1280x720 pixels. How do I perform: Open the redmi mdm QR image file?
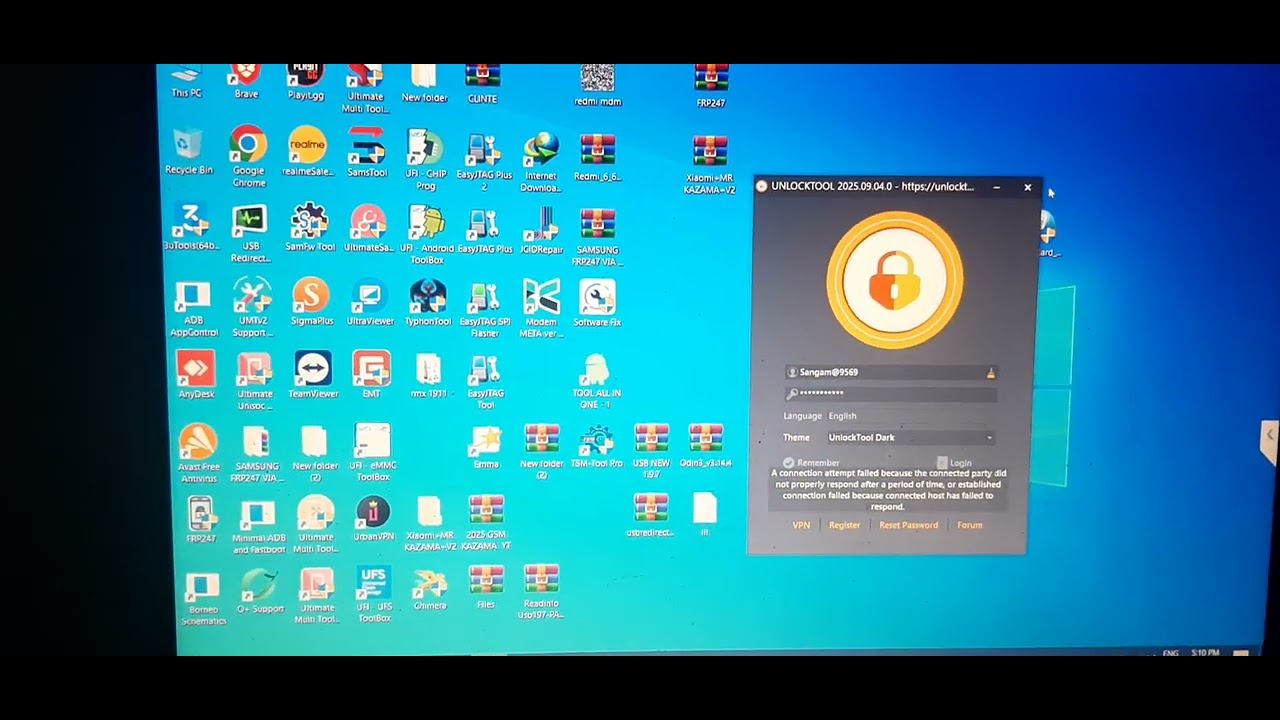pyautogui.click(x=597, y=85)
